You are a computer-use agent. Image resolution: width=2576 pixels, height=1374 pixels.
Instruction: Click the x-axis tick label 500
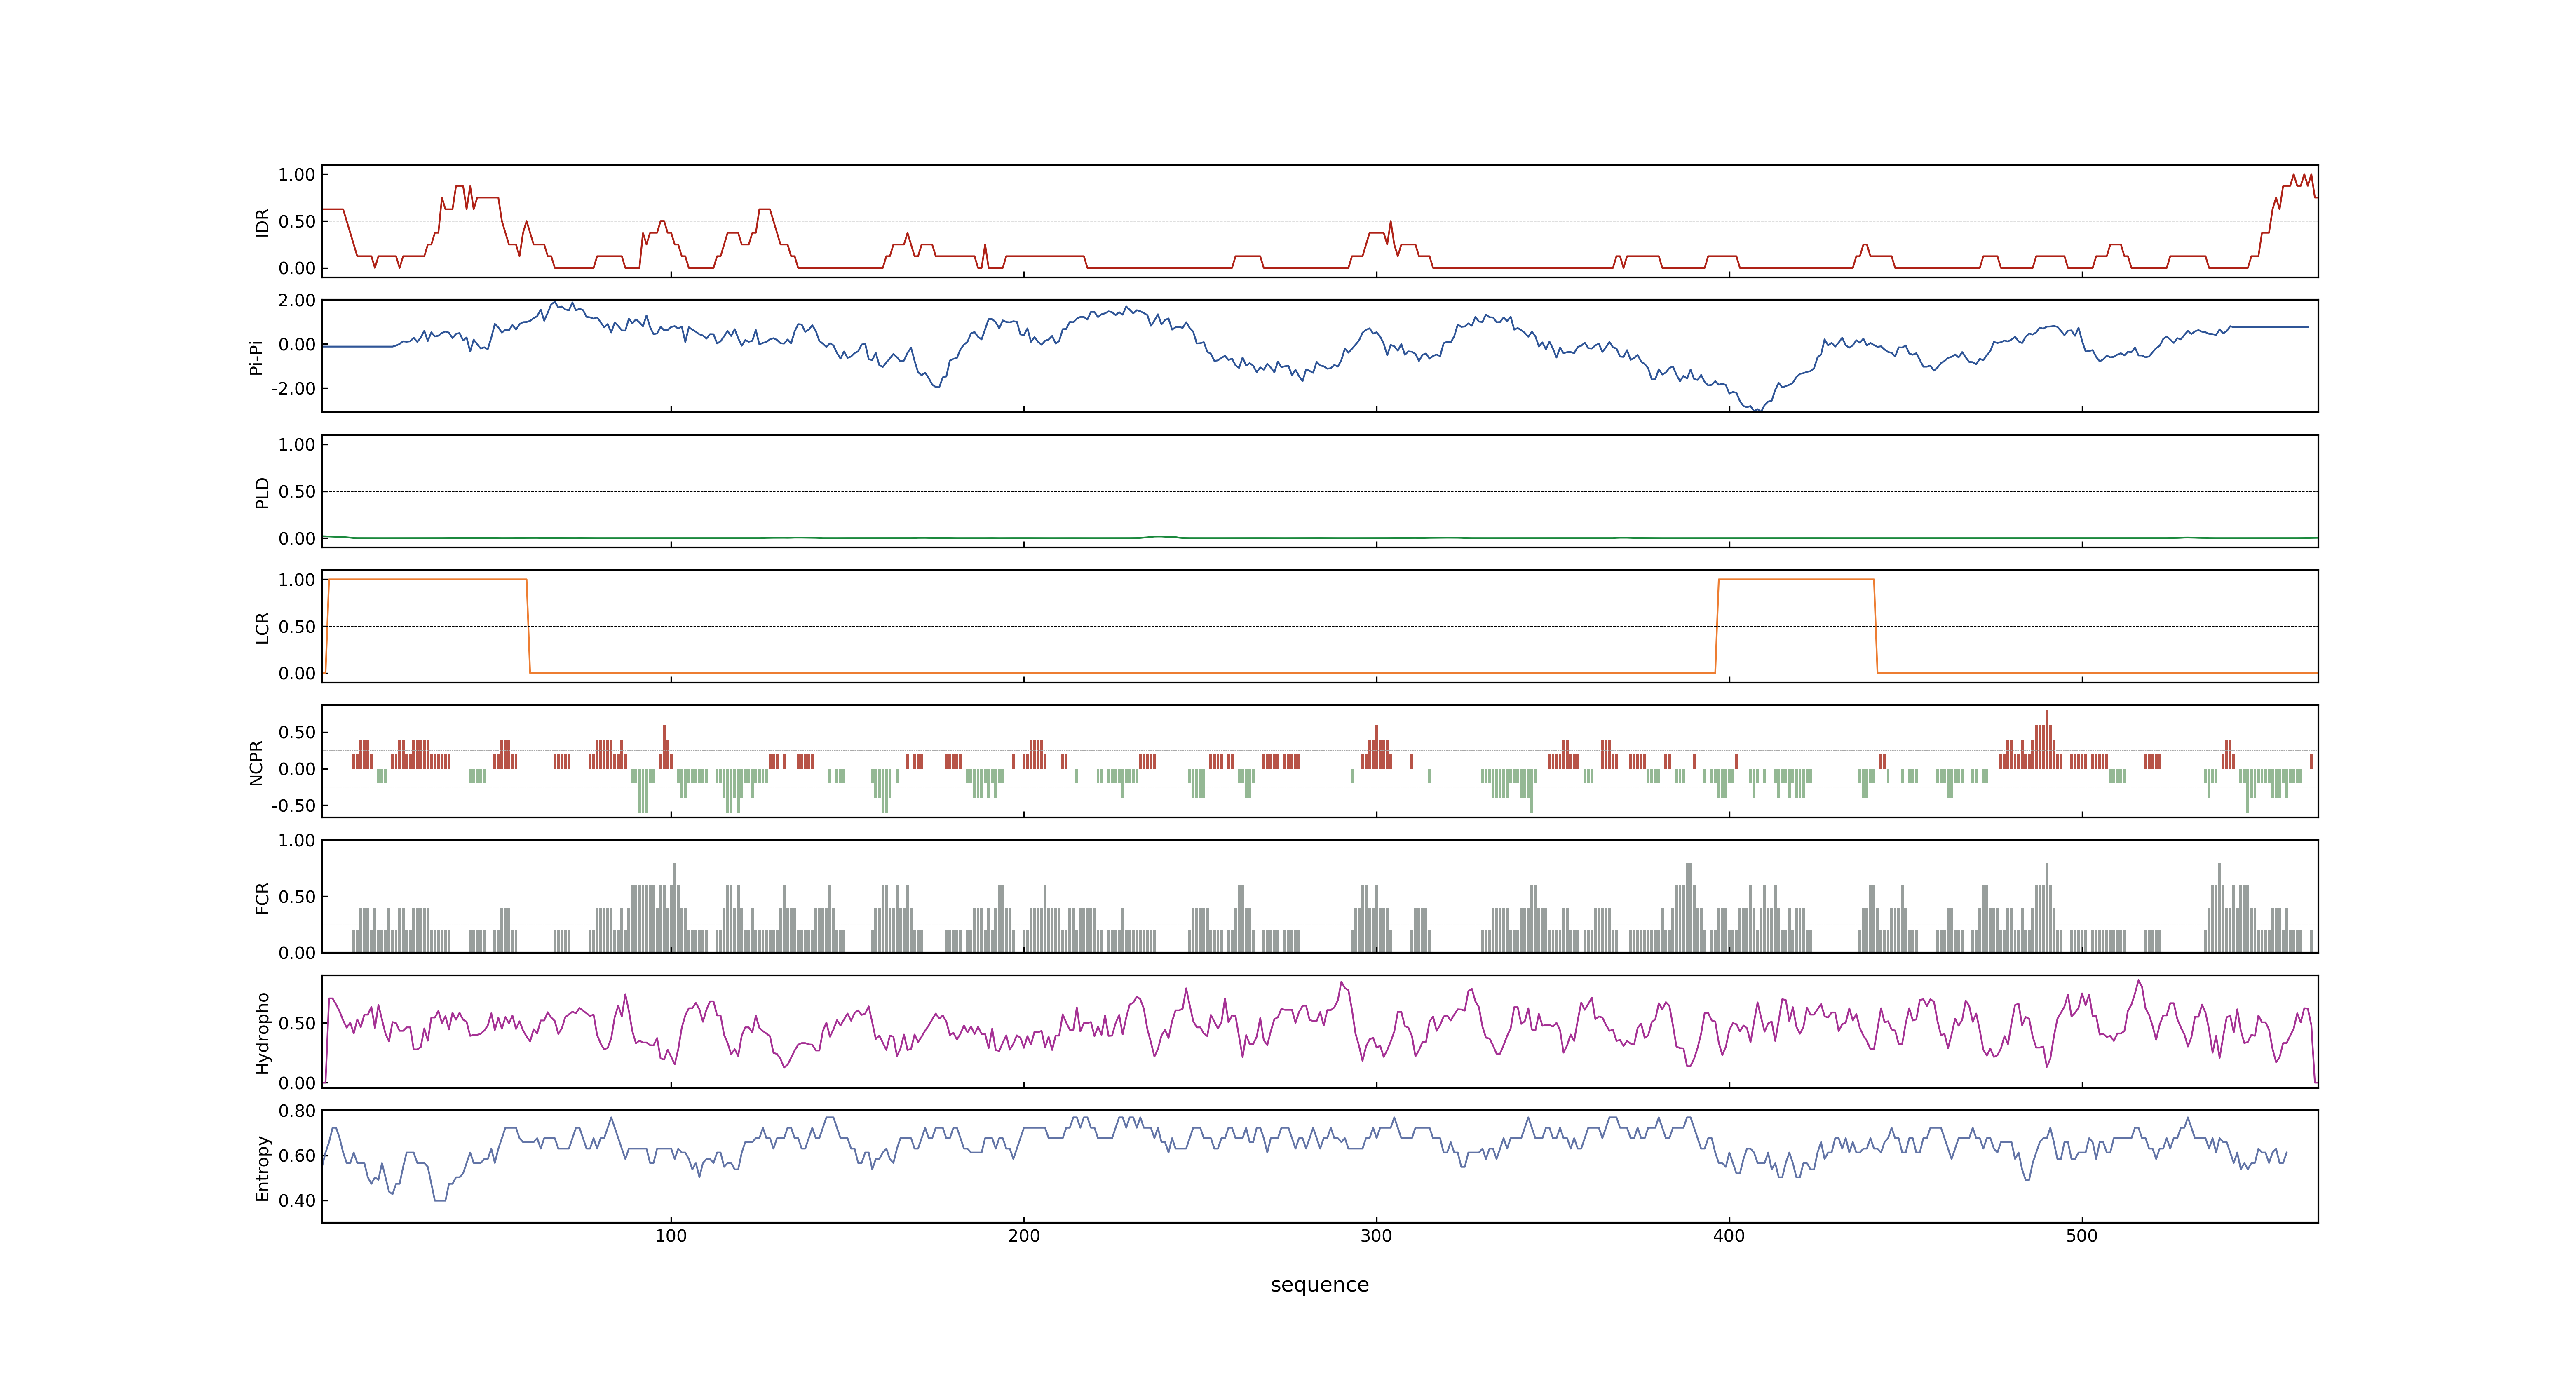pos(2082,1235)
